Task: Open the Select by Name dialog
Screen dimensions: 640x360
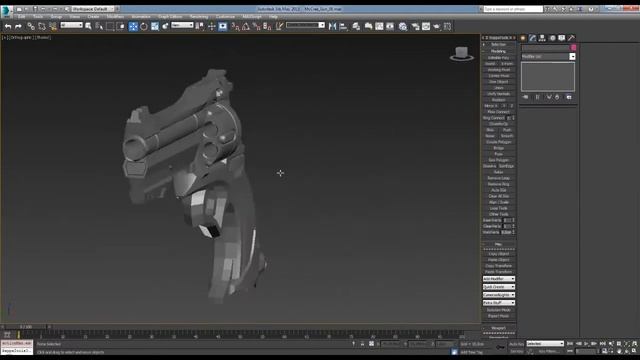Action: point(99,27)
